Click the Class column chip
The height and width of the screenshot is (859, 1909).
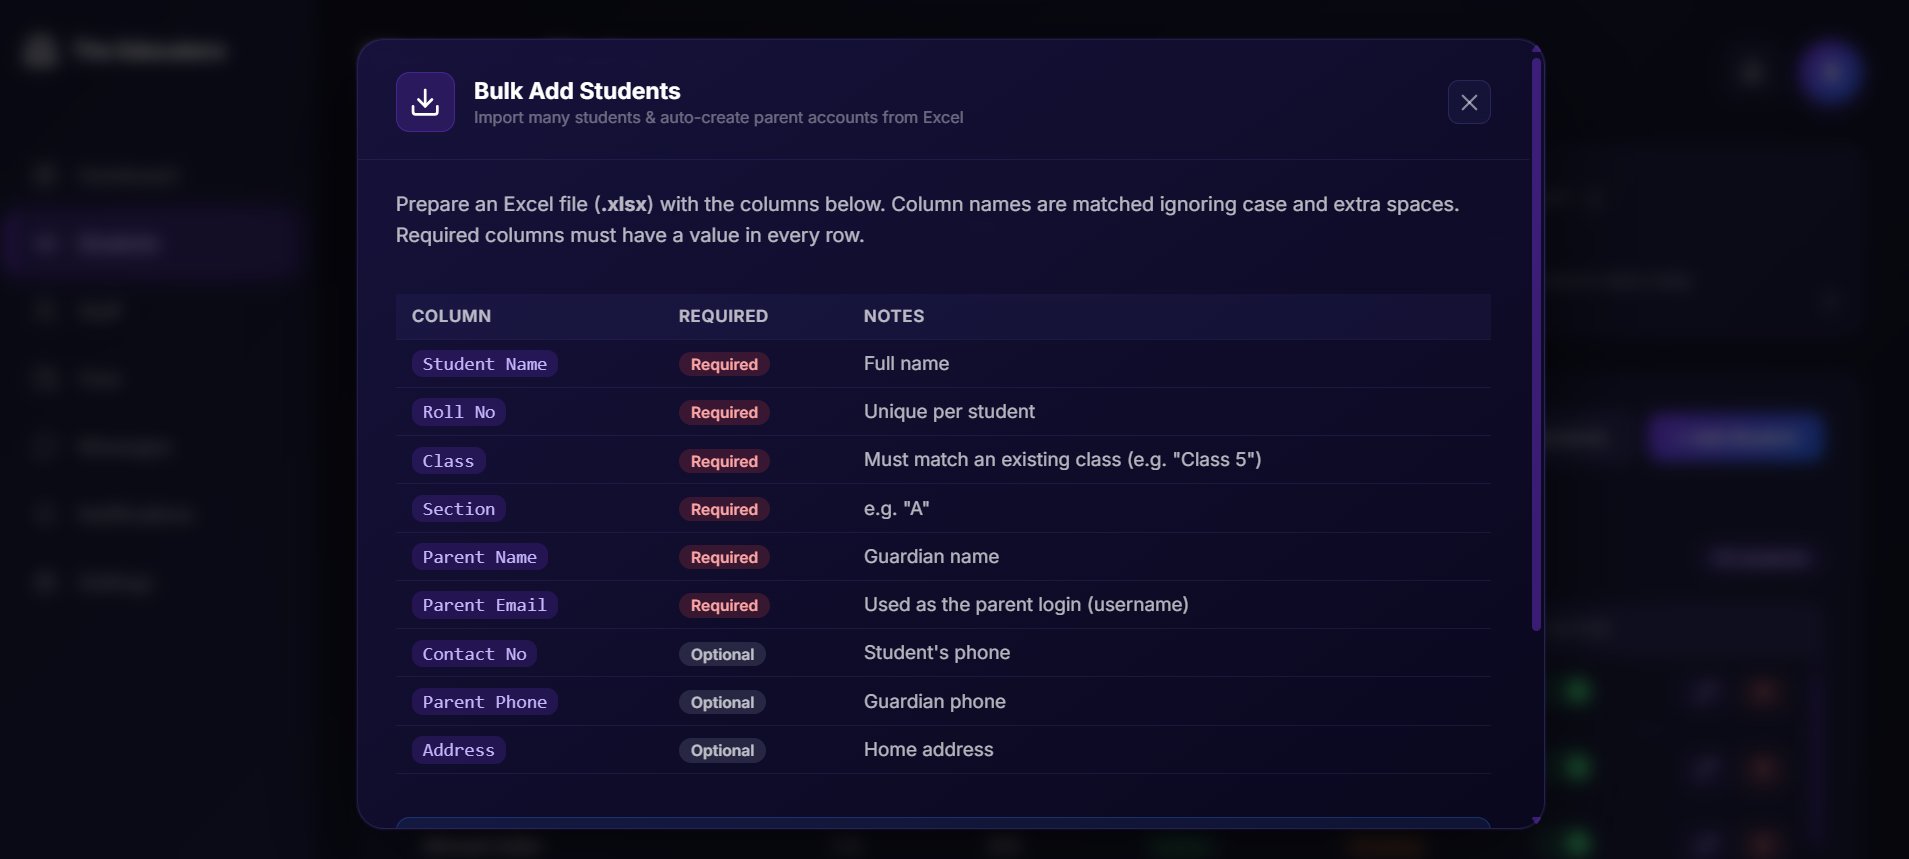click(x=448, y=461)
